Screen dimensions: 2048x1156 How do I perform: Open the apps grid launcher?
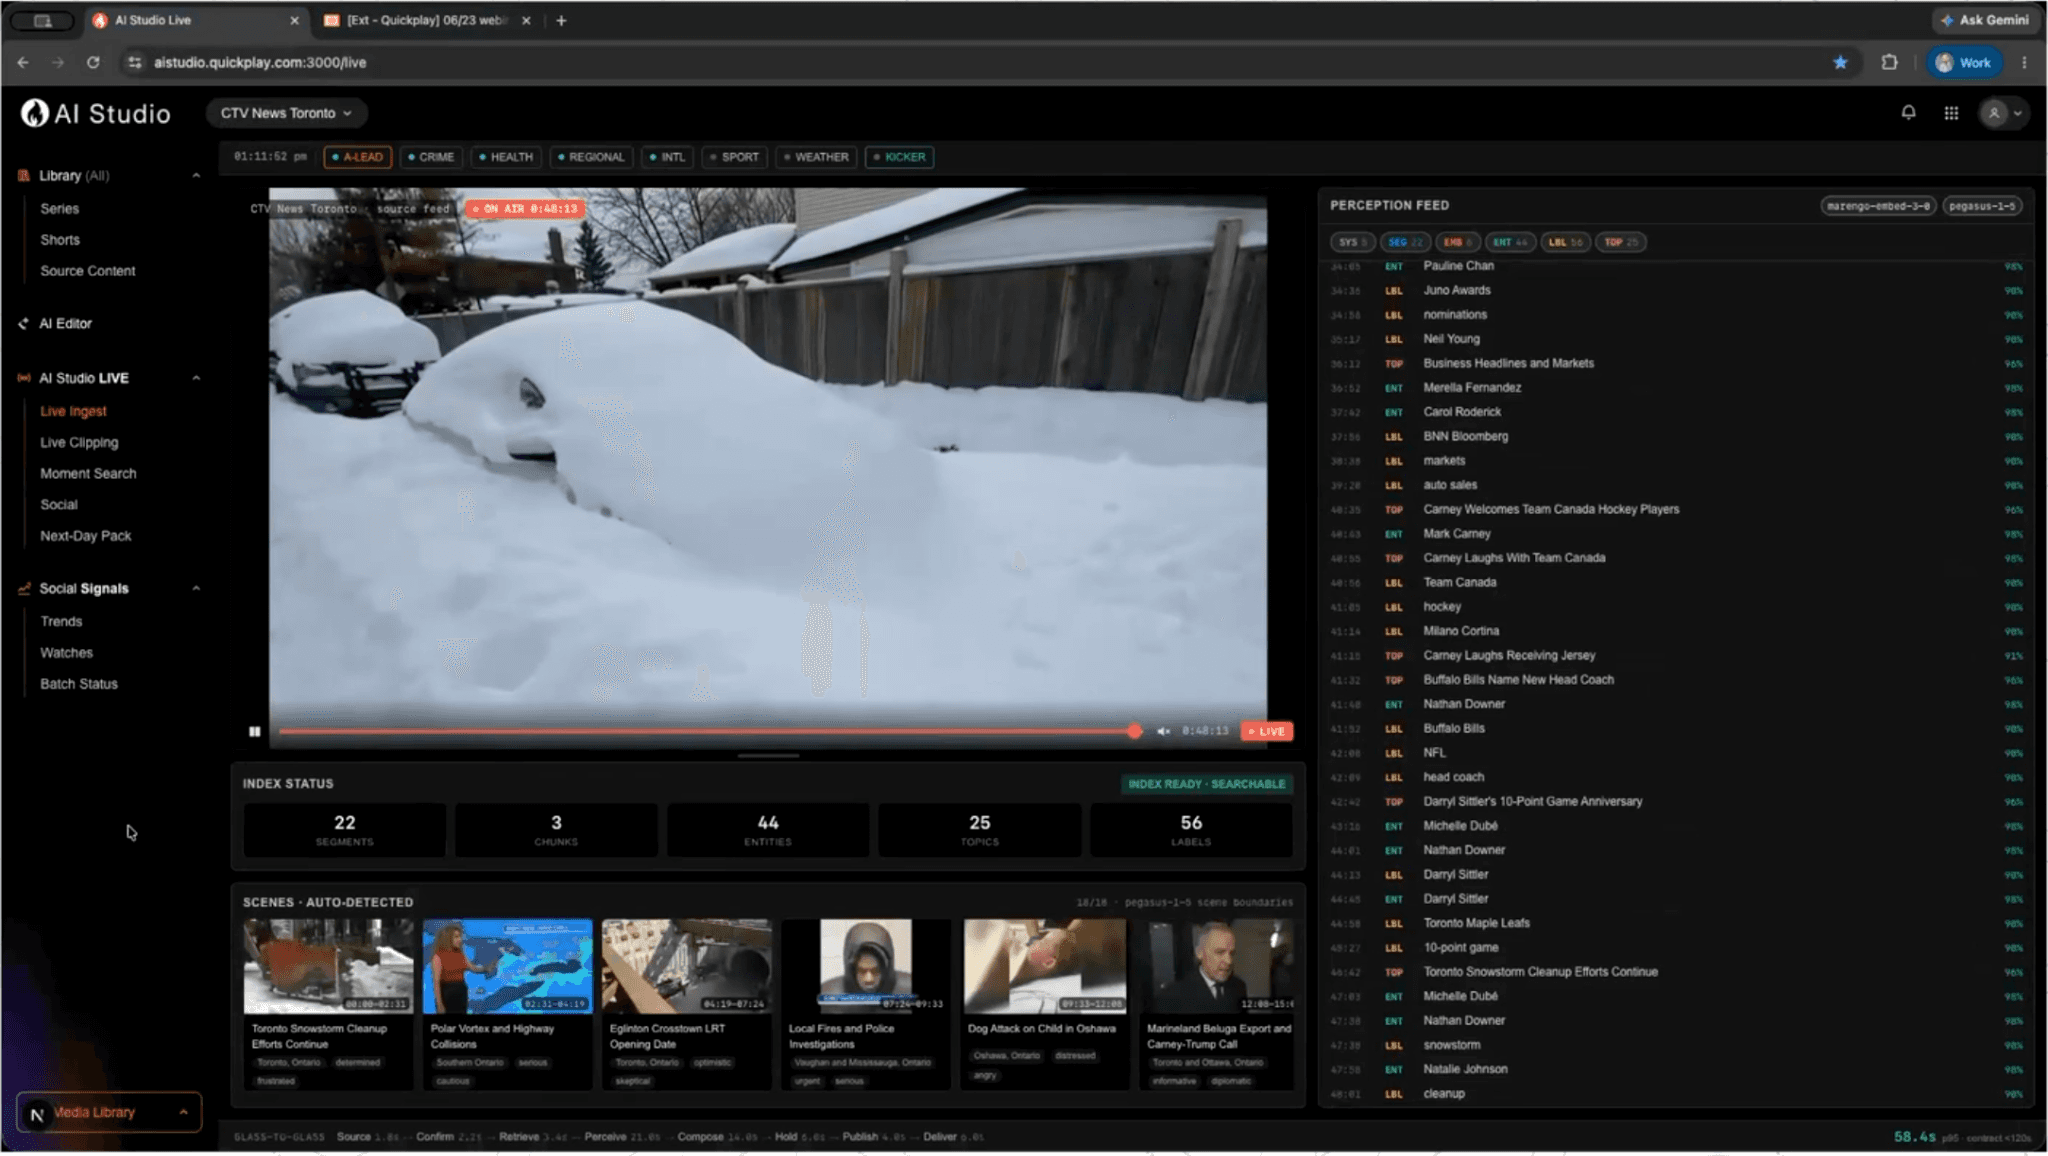click(1951, 113)
